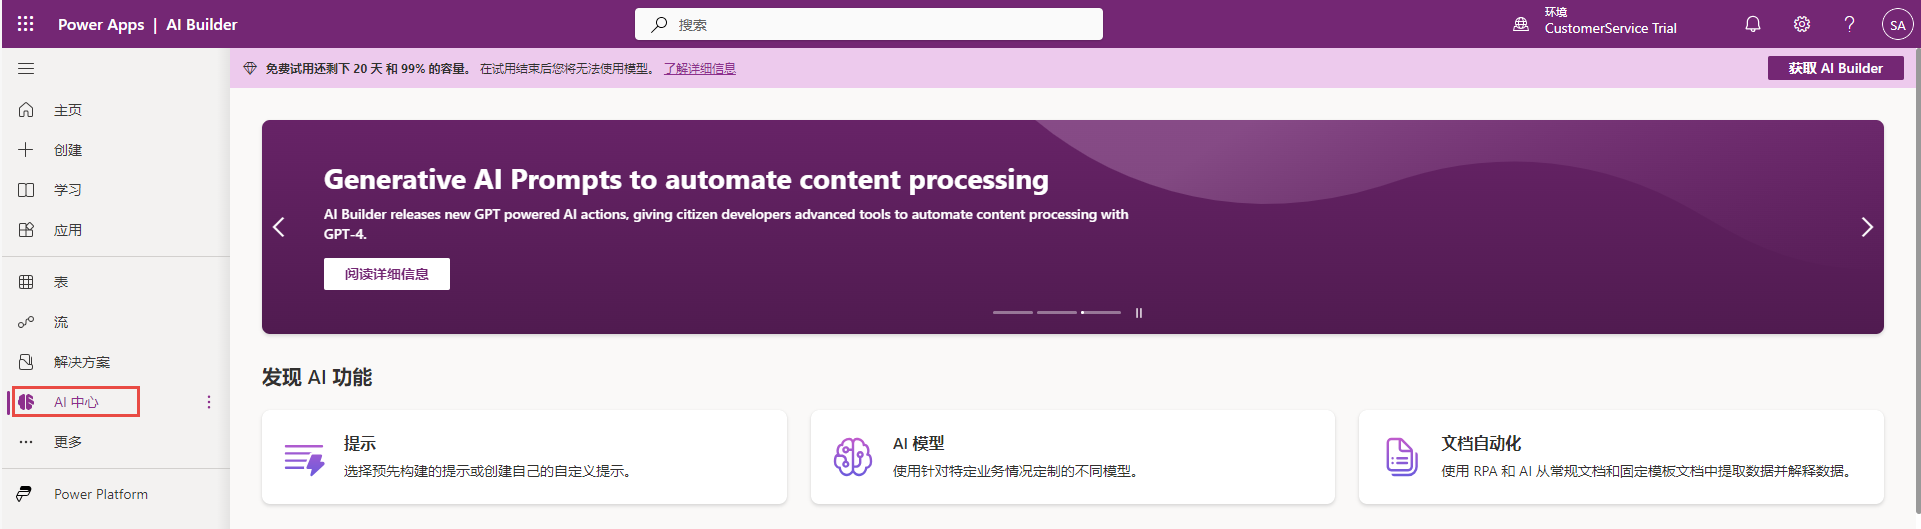Click the AI Builder header label

click(202, 24)
